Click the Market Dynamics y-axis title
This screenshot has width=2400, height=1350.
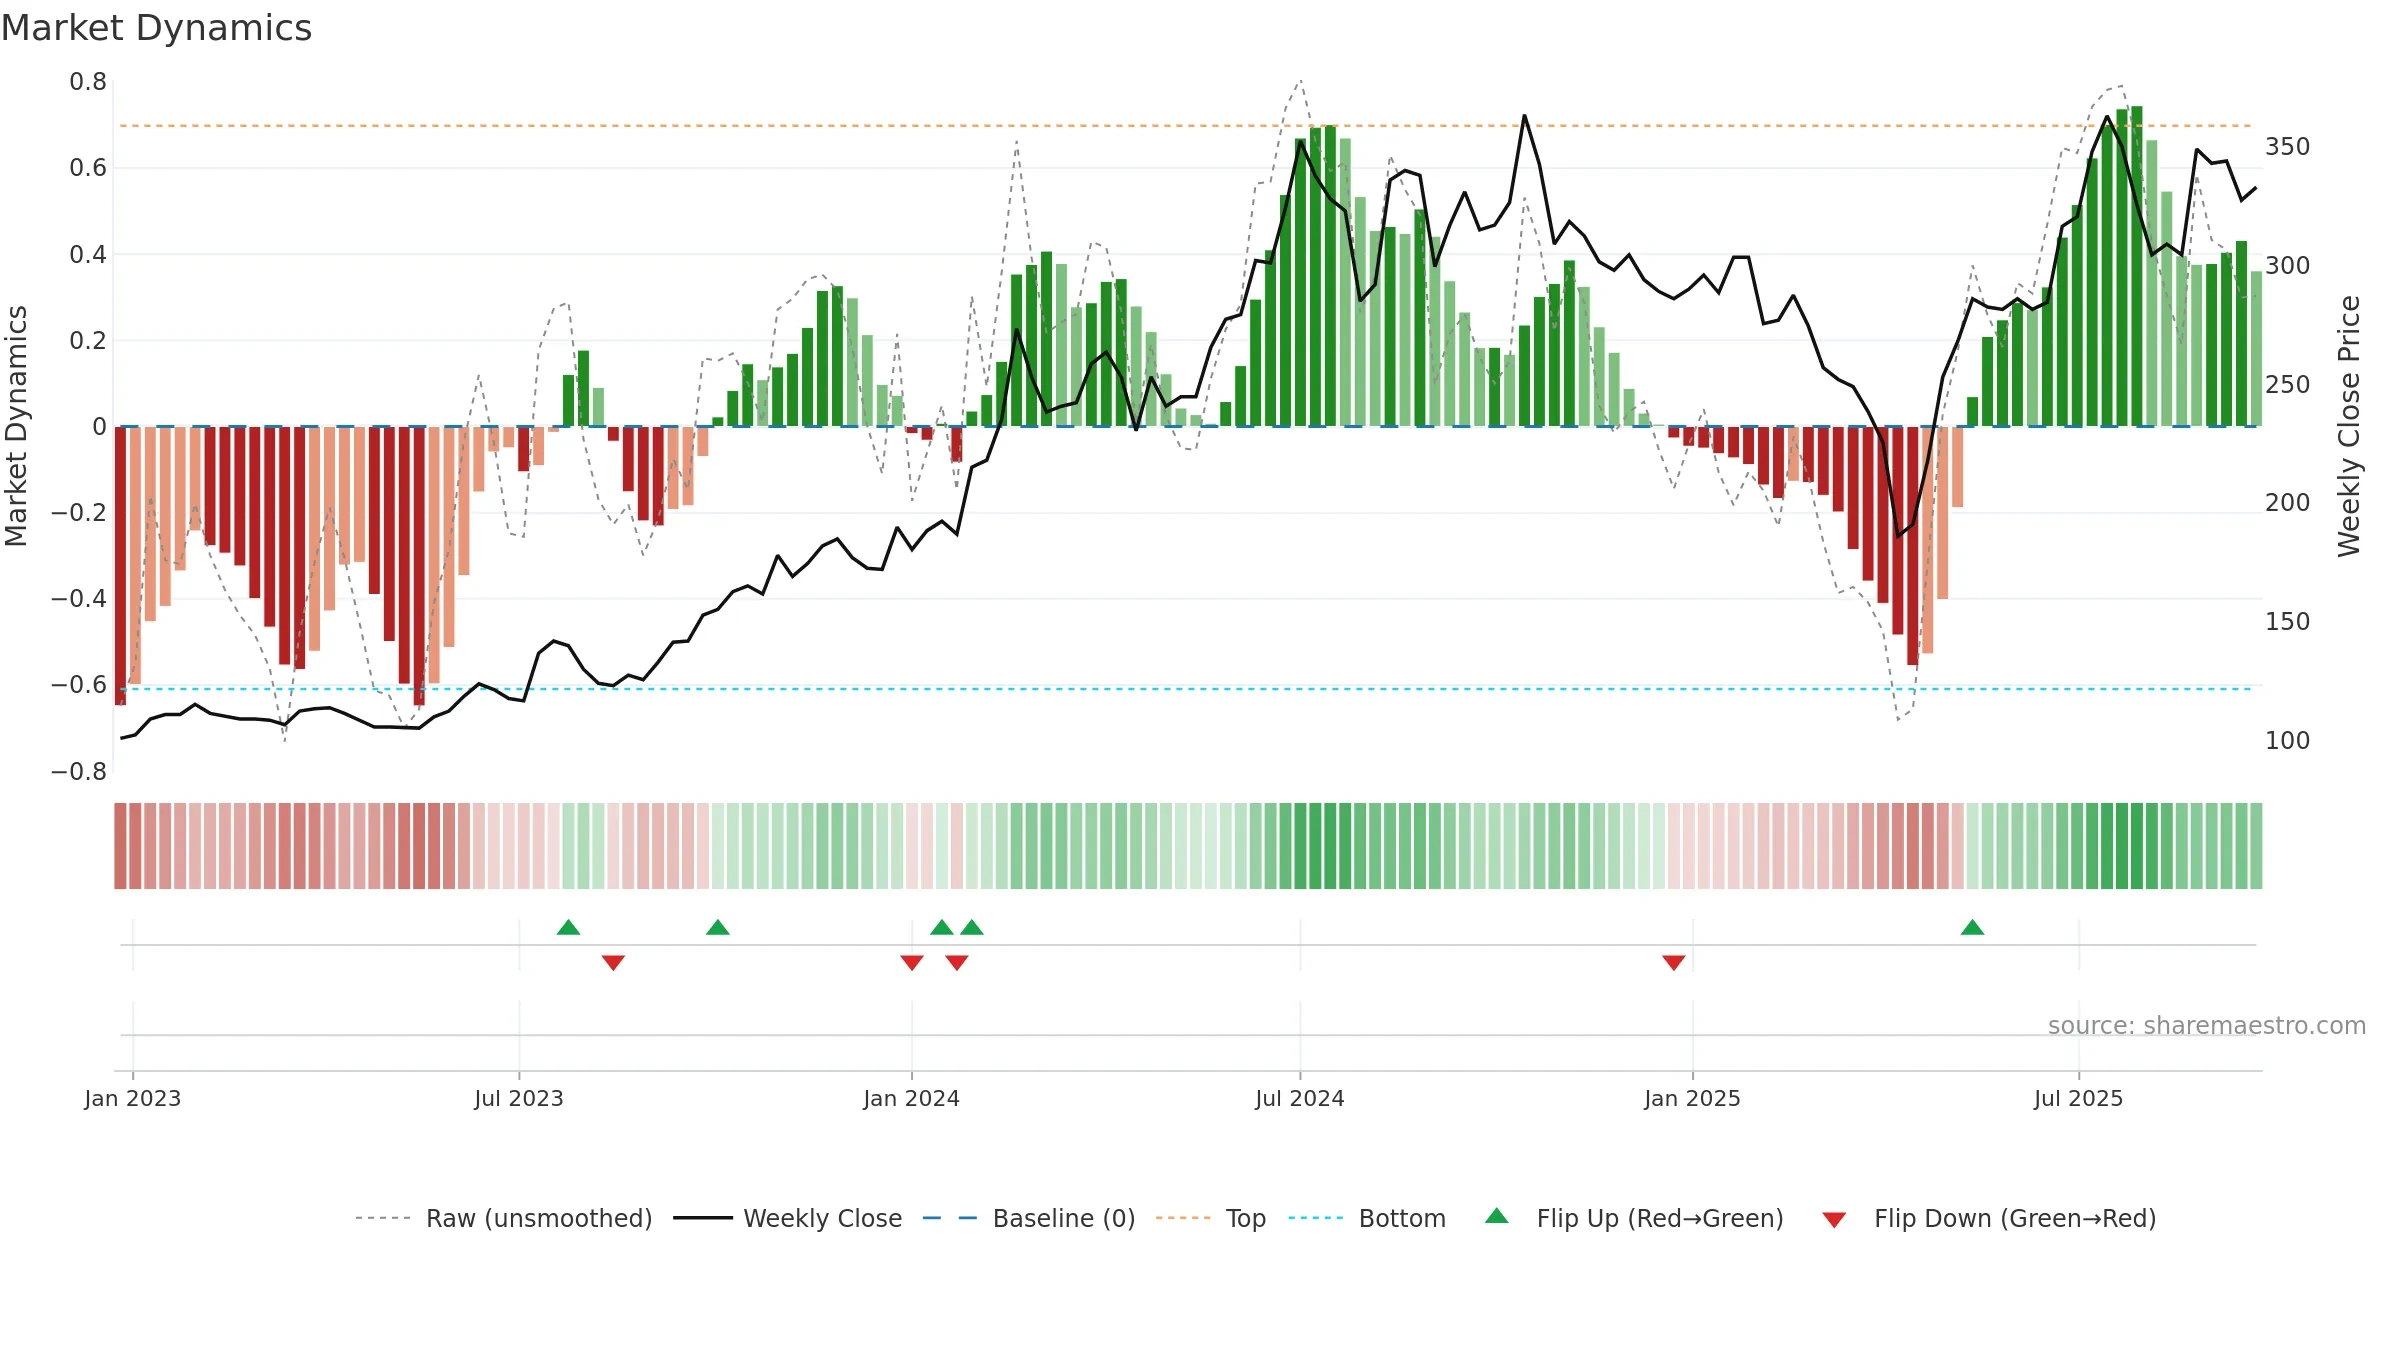tap(16, 426)
